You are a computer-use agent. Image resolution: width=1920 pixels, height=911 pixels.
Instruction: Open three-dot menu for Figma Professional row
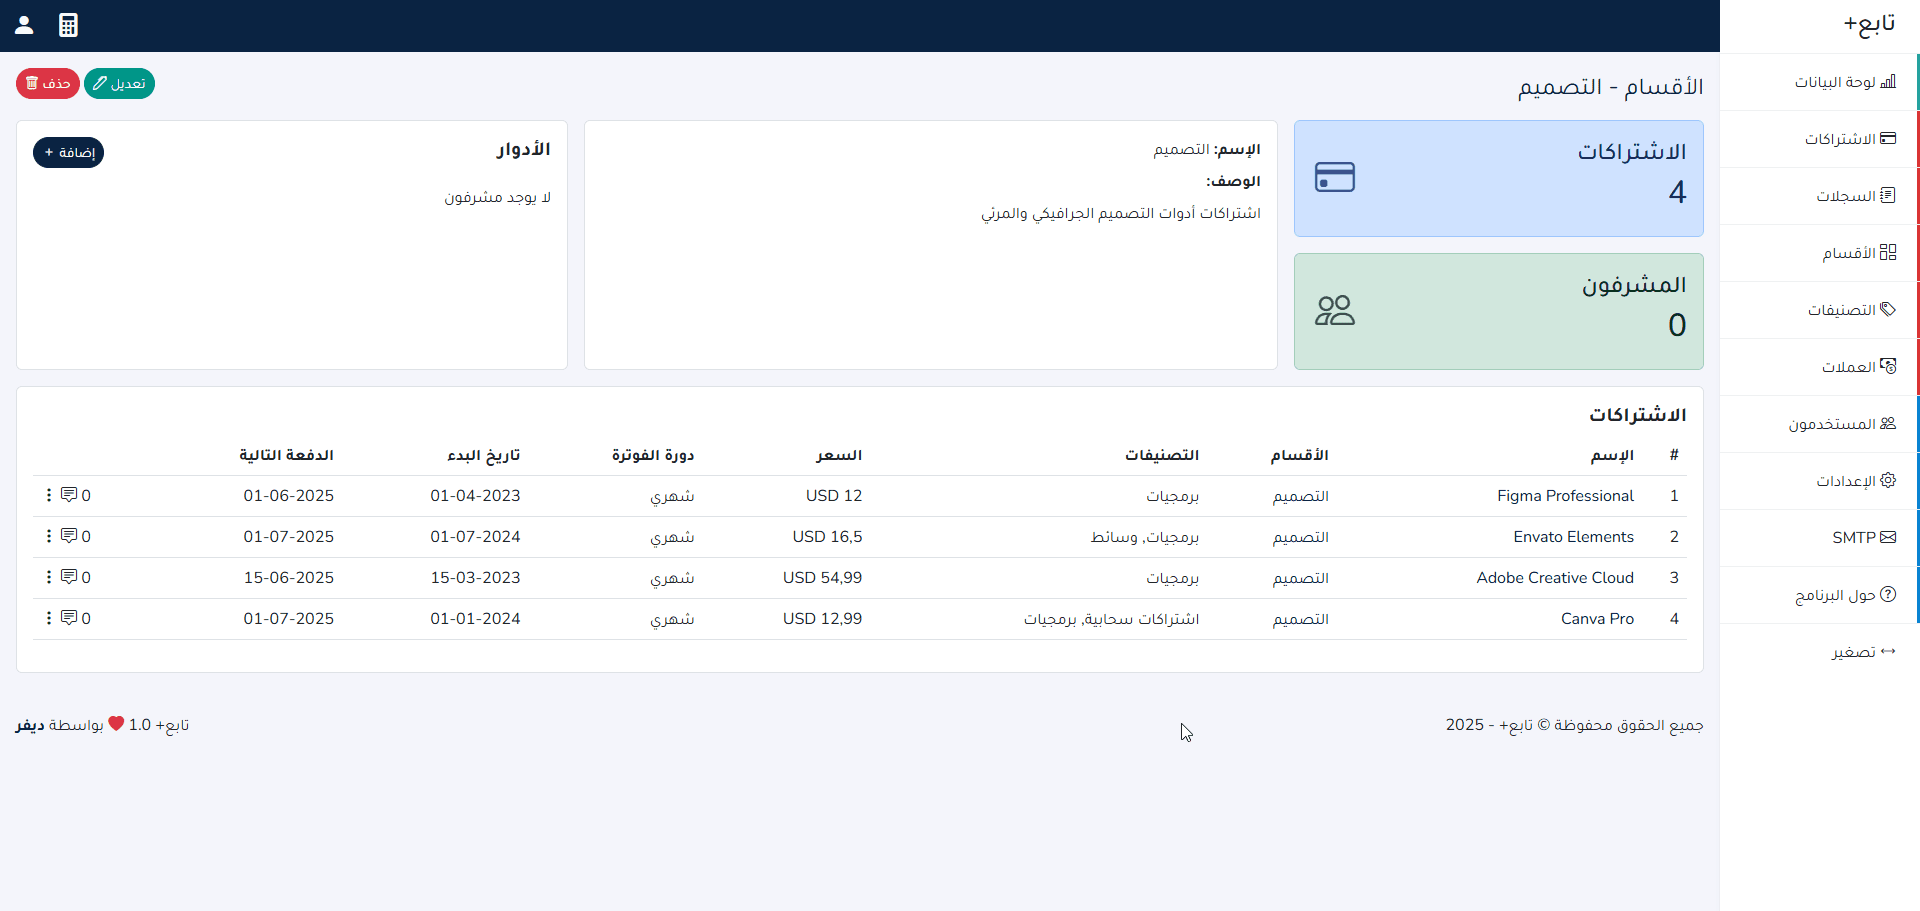pos(48,495)
